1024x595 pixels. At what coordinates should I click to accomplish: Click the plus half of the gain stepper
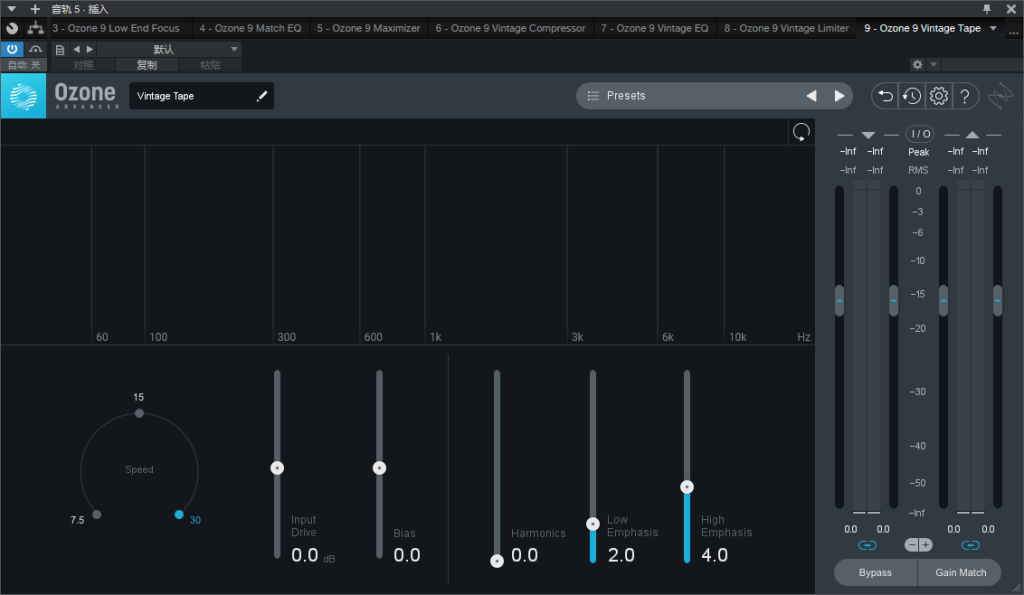925,545
